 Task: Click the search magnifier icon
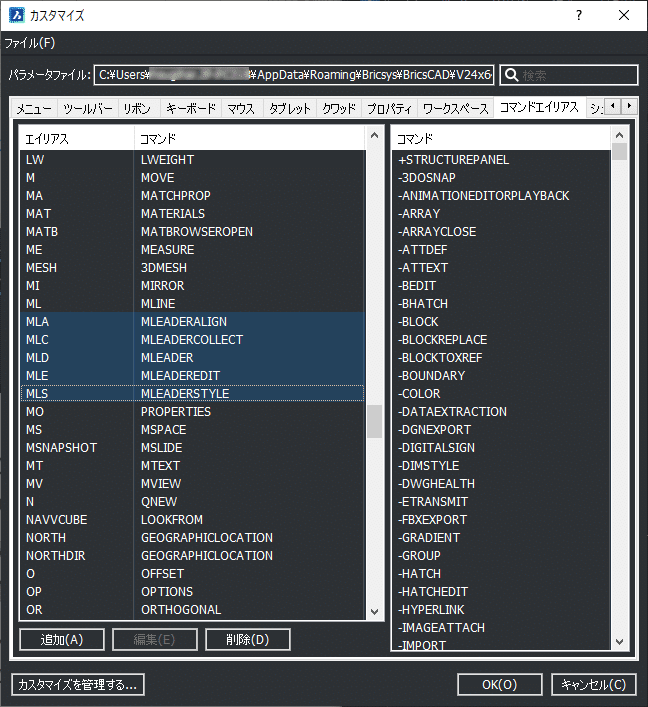click(511, 75)
